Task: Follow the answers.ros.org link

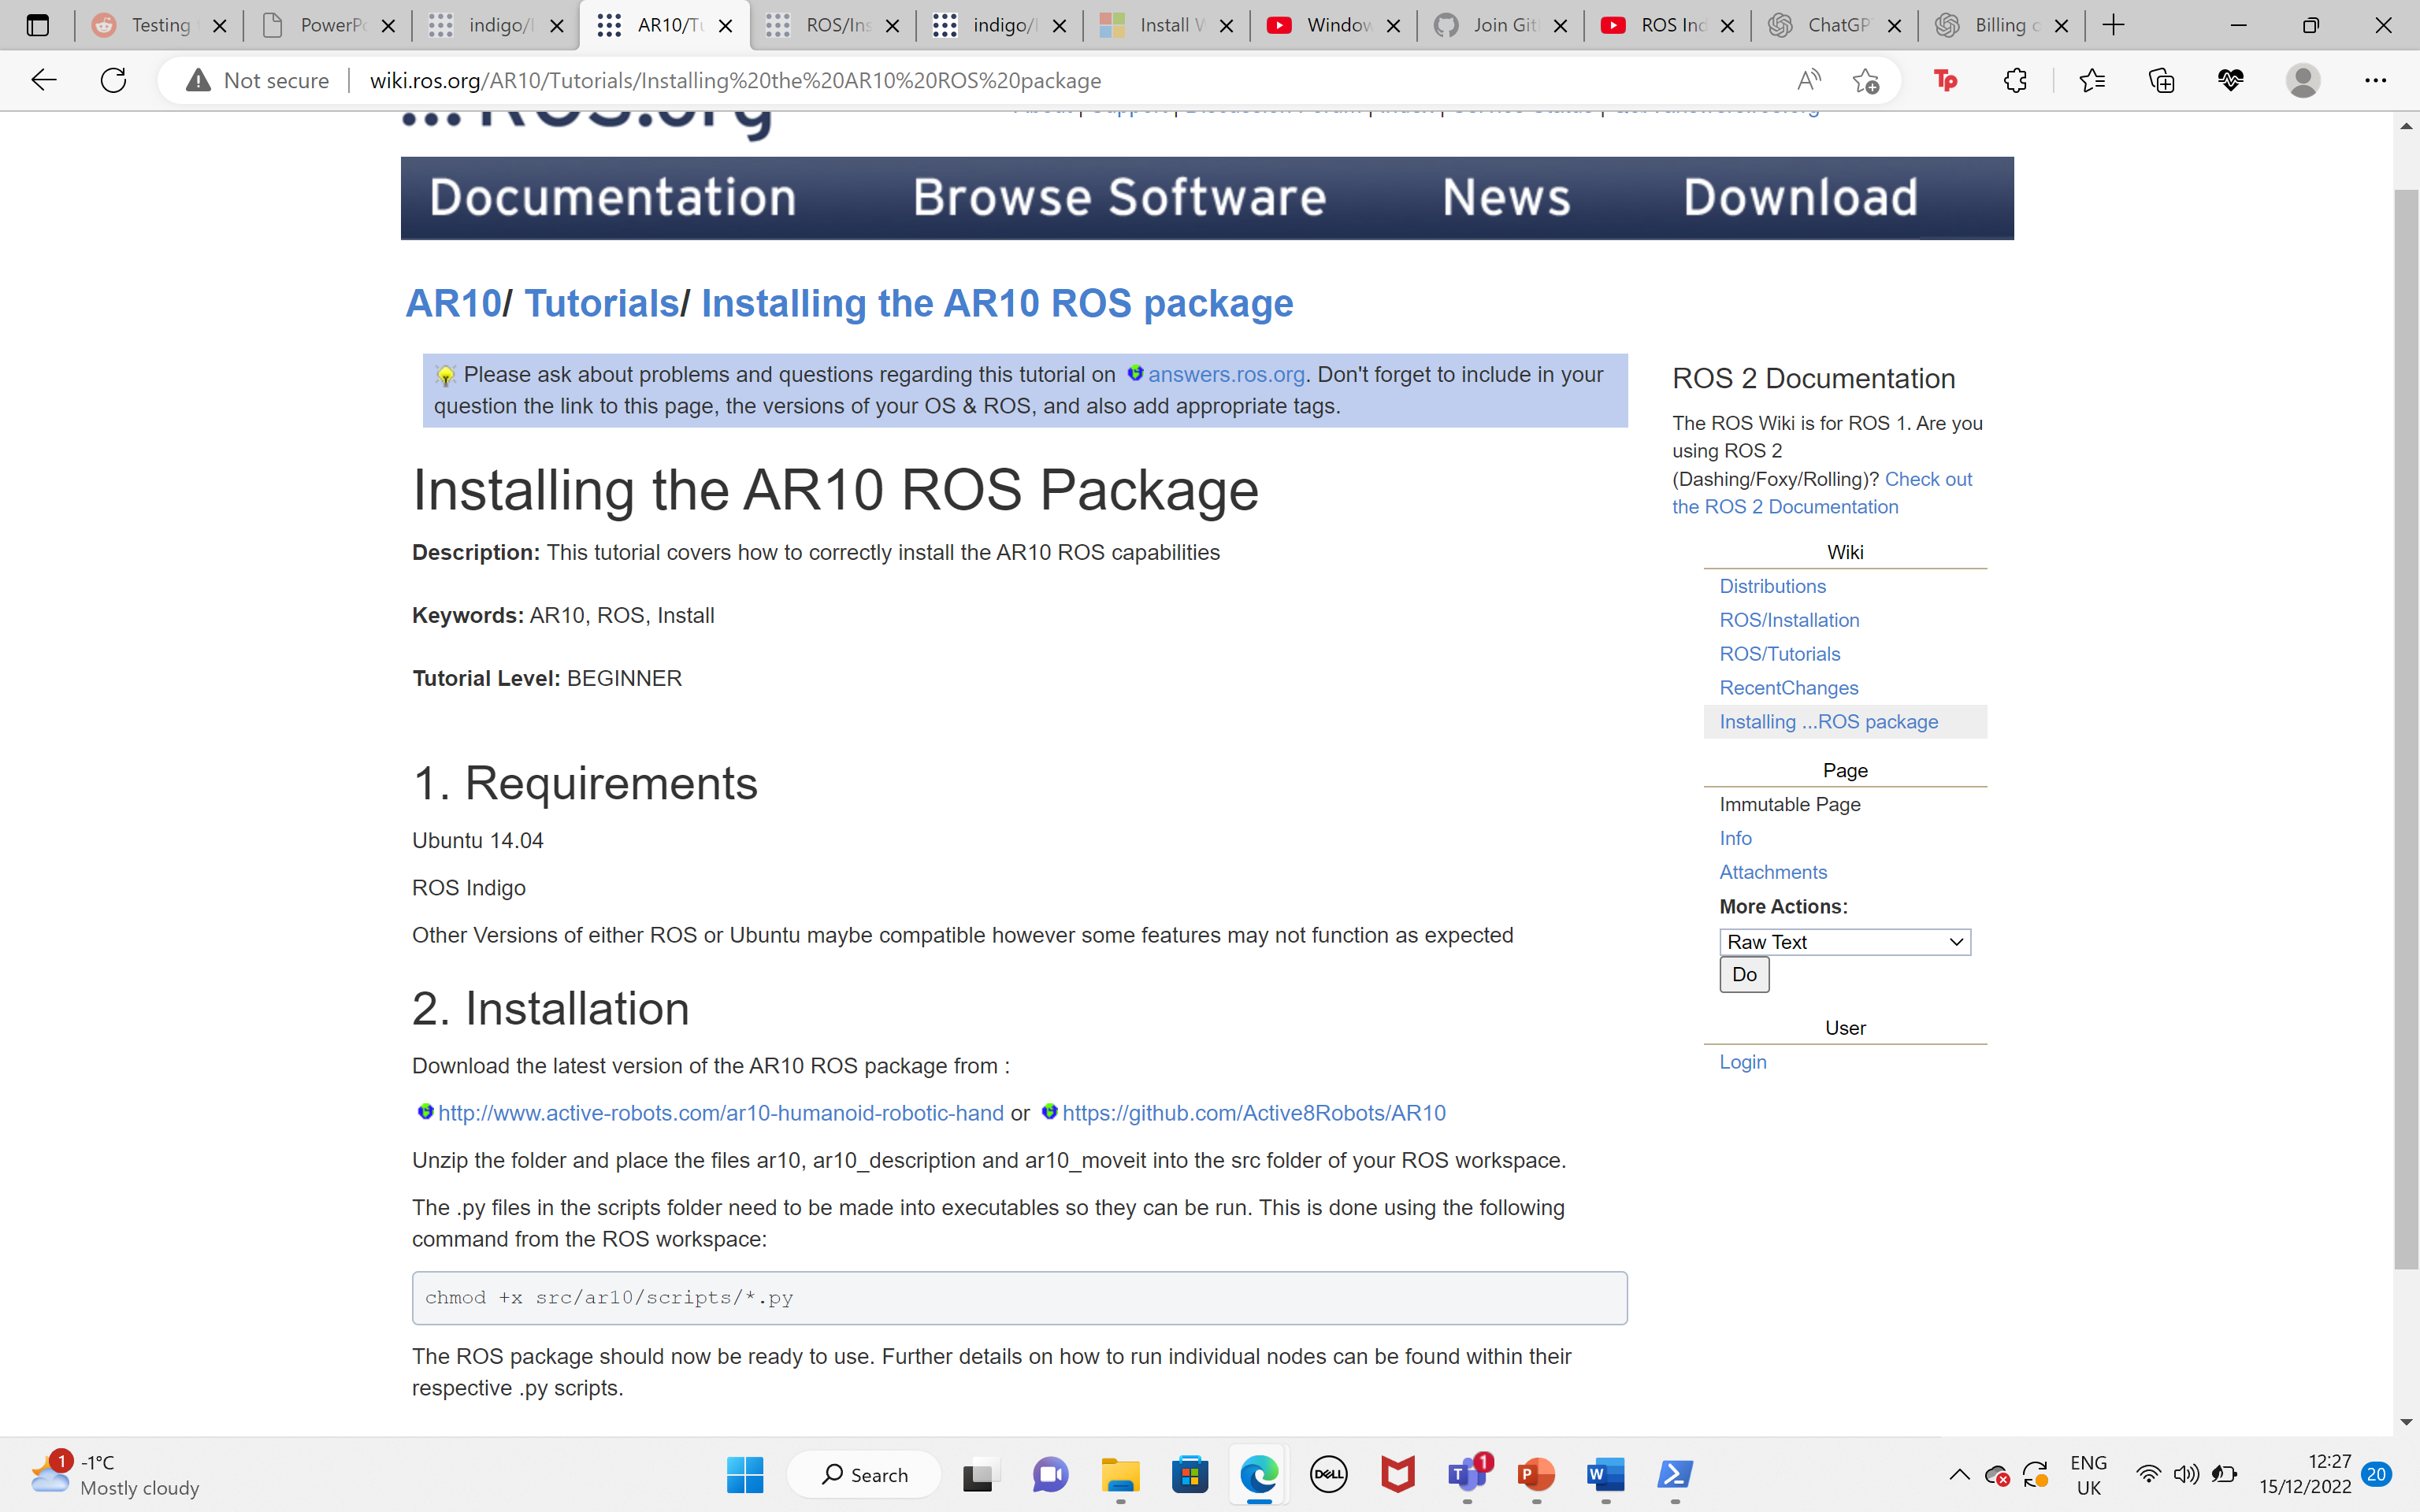Action: pos(1226,374)
